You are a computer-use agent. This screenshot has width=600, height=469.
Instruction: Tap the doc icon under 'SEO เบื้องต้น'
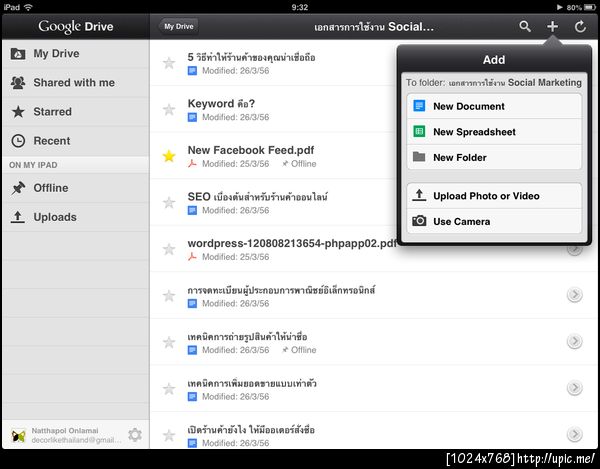192,210
